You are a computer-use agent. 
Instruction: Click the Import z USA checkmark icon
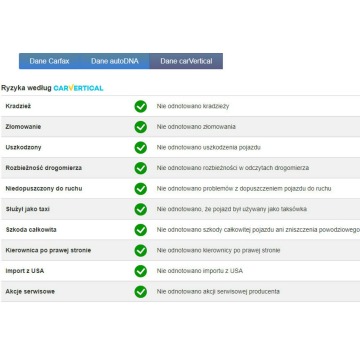tap(141, 271)
